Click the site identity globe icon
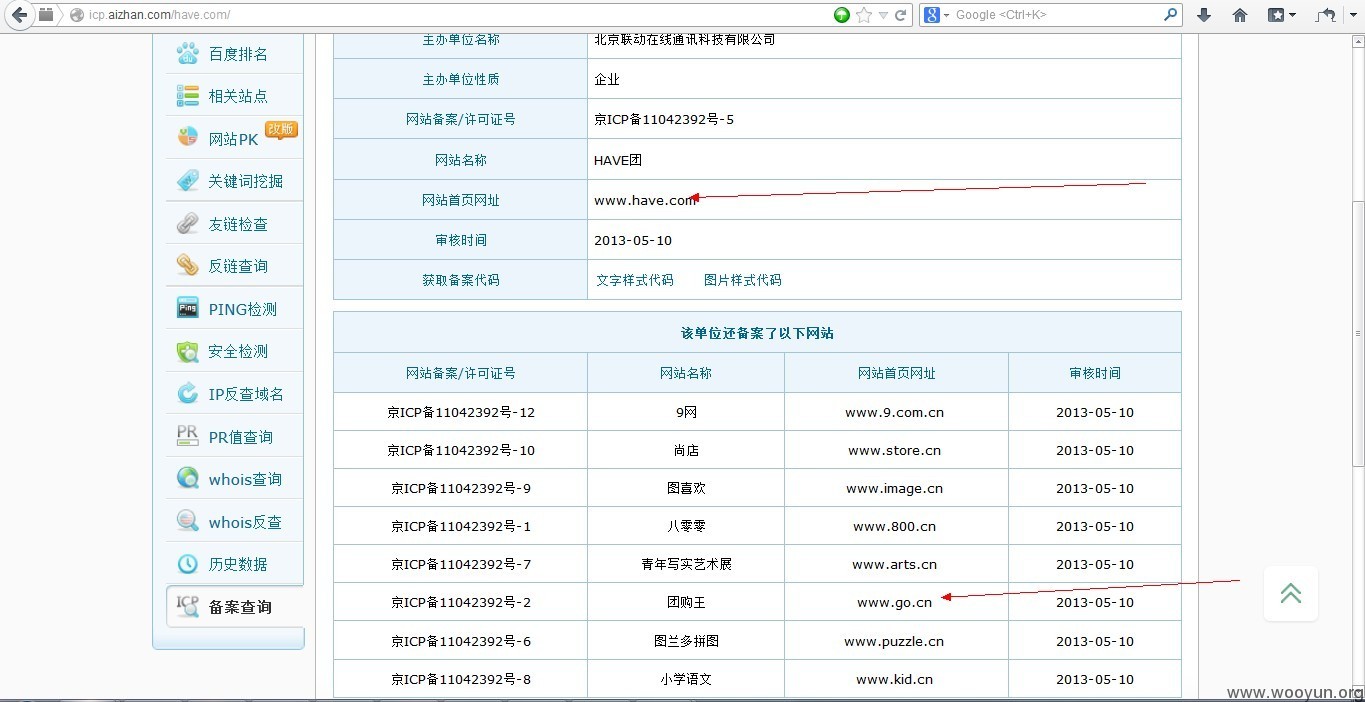Screen dimensions: 1365x702 (x=76, y=15)
